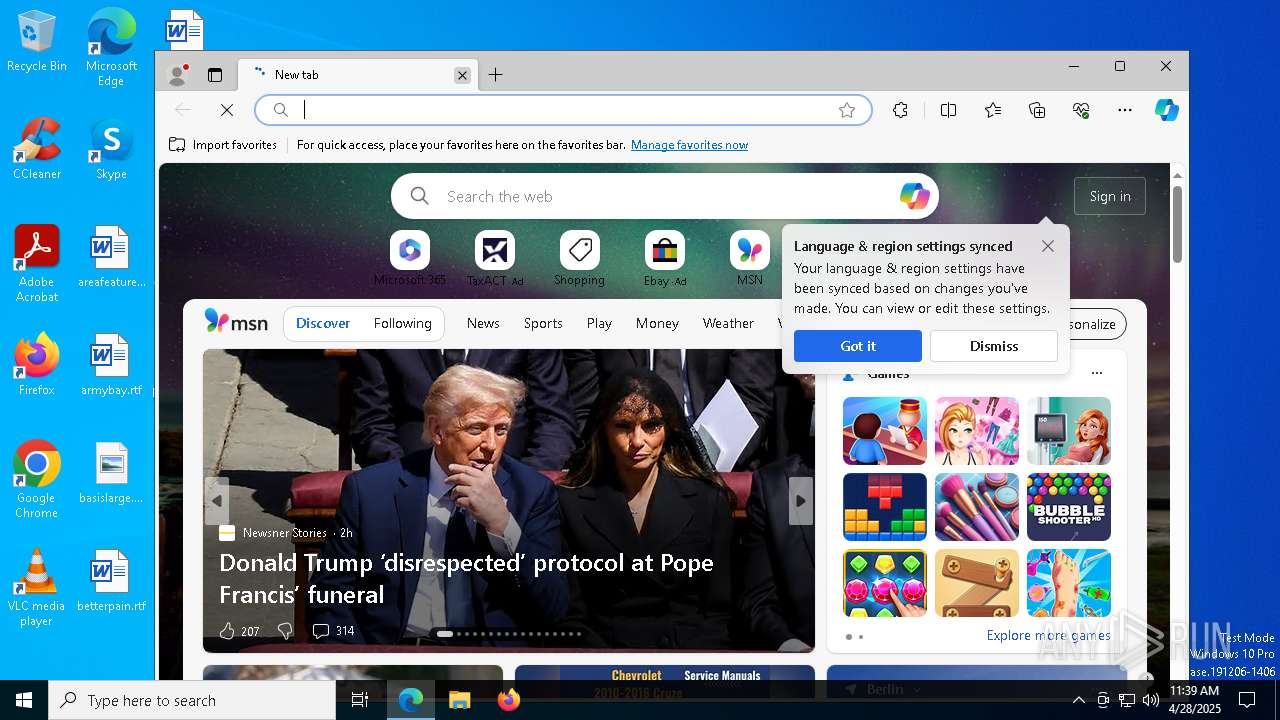Screen dimensions: 1280x720
Task: Open the block puzzle game thumbnail
Action: pyautogui.click(x=885, y=507)
